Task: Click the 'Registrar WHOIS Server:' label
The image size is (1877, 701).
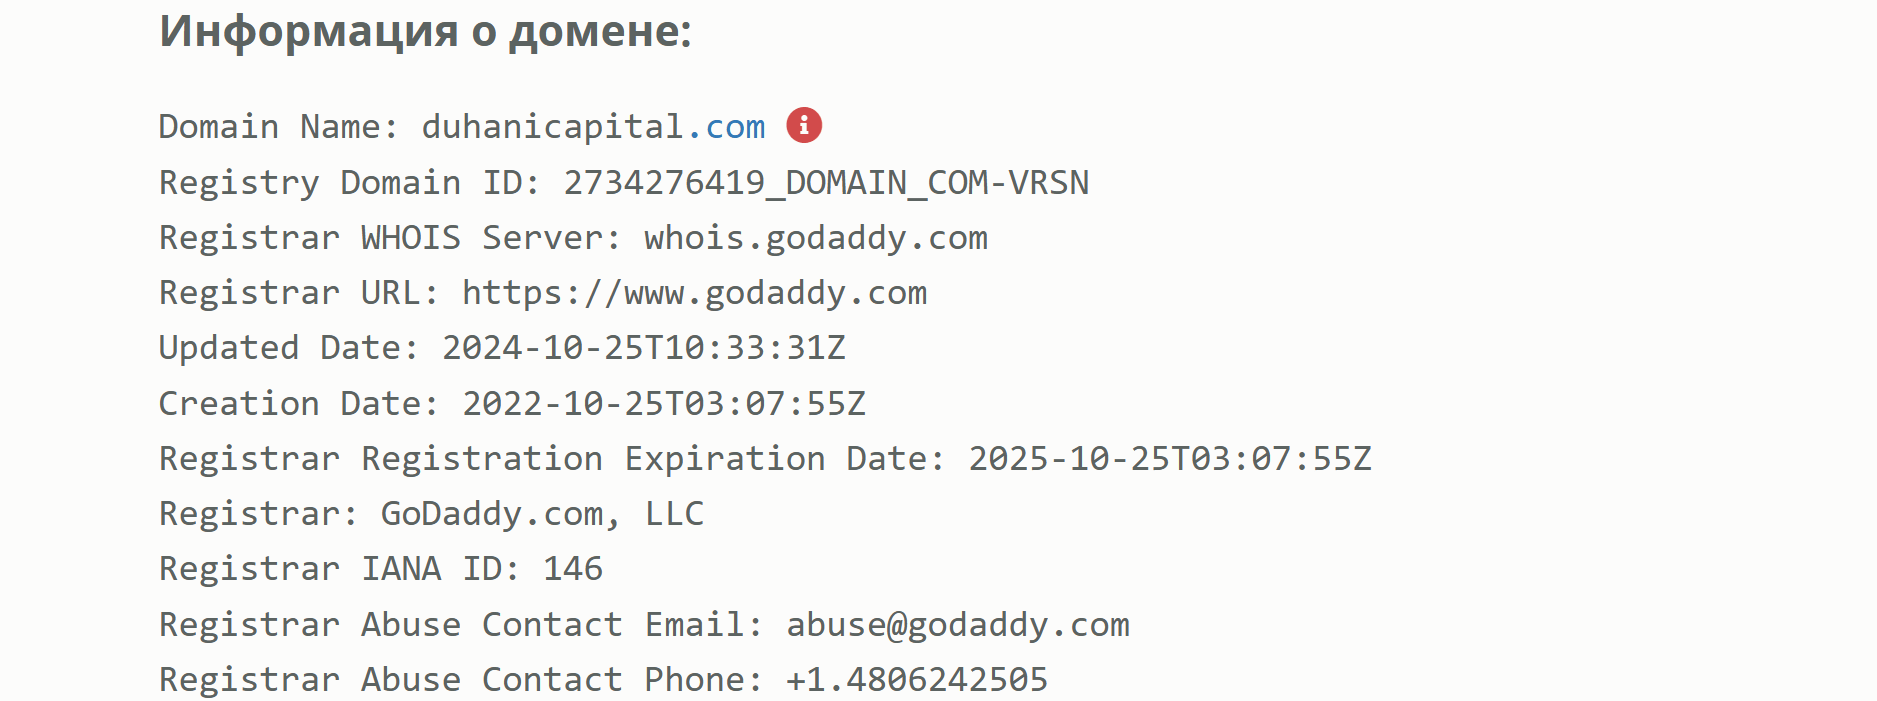Action: pos(390,238)
